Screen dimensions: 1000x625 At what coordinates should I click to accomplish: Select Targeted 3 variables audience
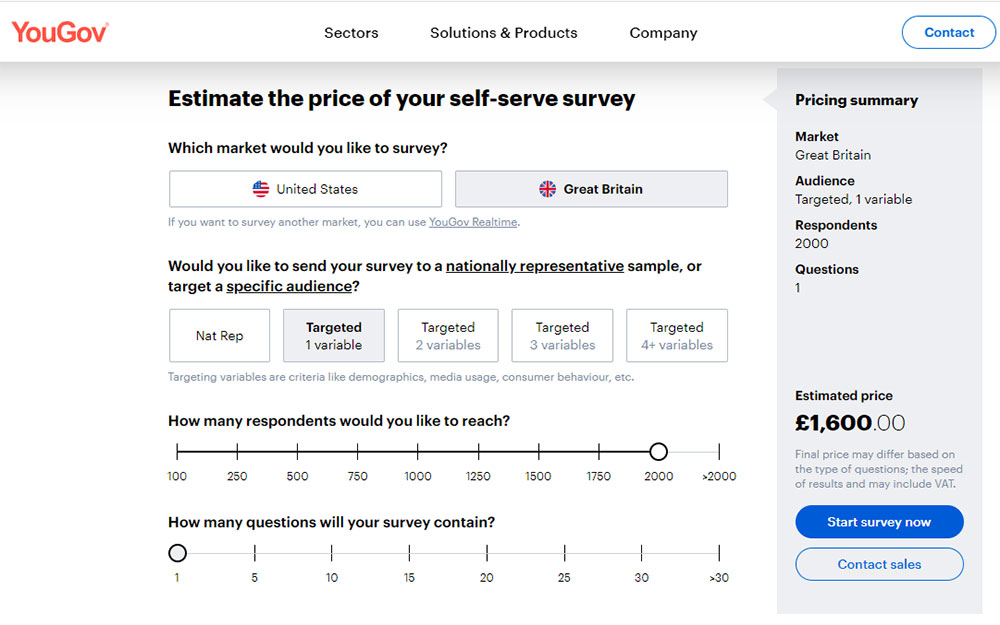tap(562, 336)
